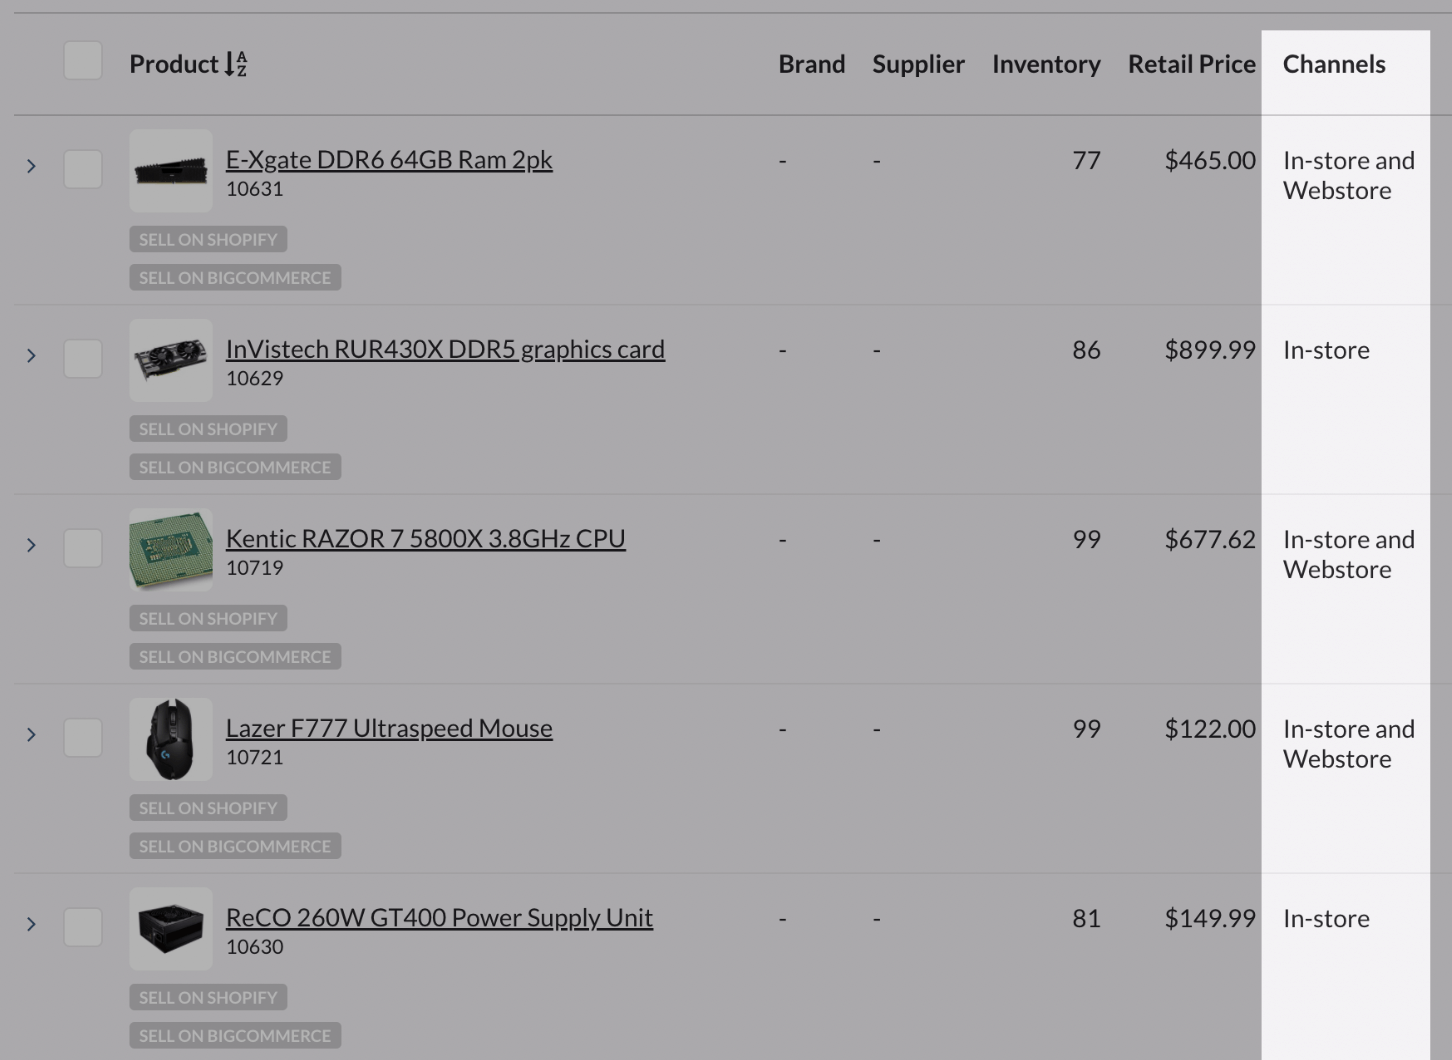This screenshot has width=1452, height=1060.
Task: Check the E-Xgate DDR6 RAM row checkbox
Action: coord(83,169)
